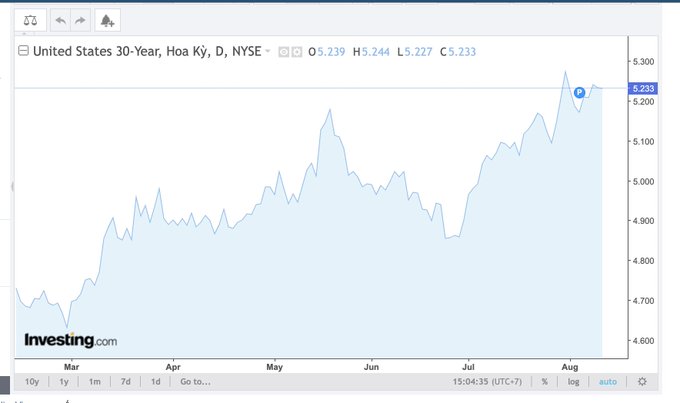The image size is (680, 403).
Task: Click the 4.800 price axis label
Action: (x=643, y=261)
